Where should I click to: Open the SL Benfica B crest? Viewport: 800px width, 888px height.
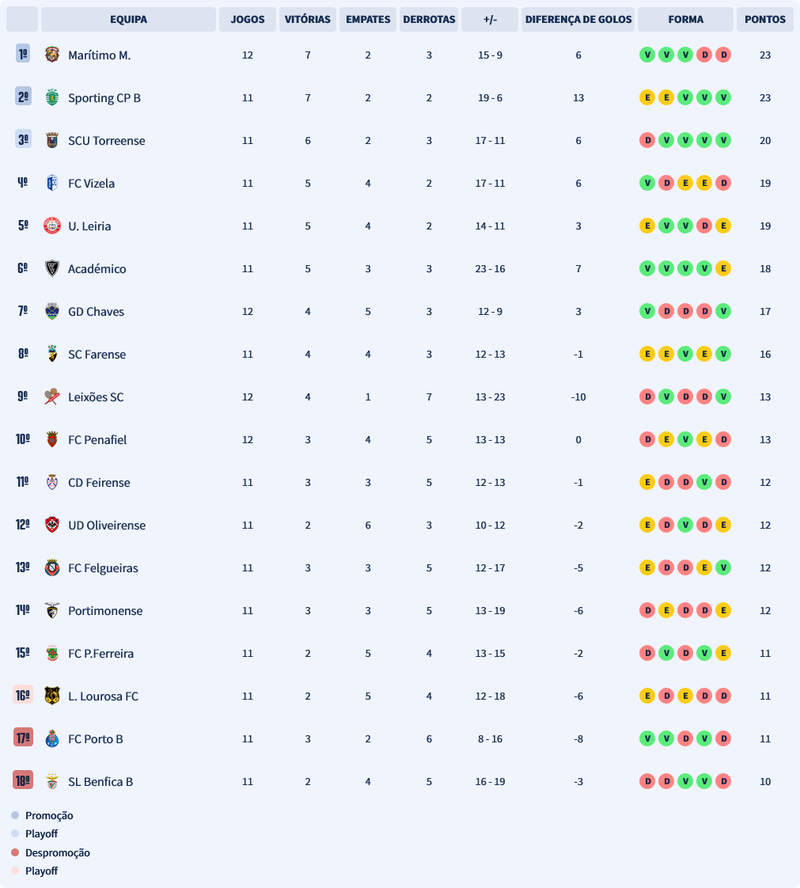(52, 781)
